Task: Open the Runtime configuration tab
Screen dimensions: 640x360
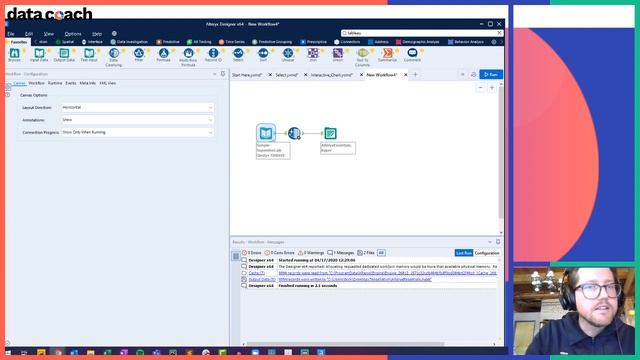Action: pos(55,83)
